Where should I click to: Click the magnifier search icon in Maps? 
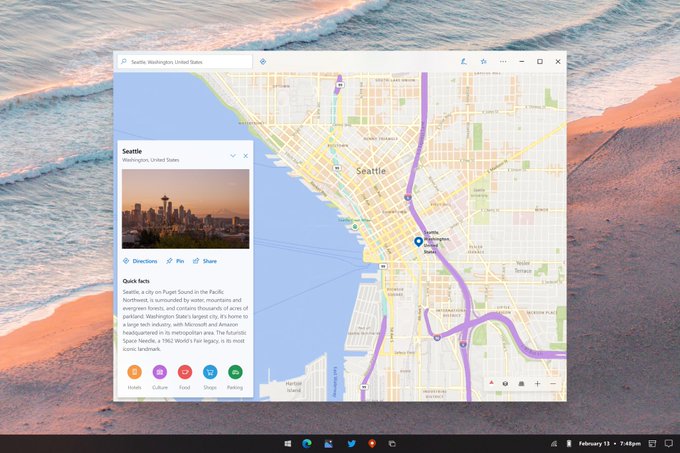click(124, 62)
